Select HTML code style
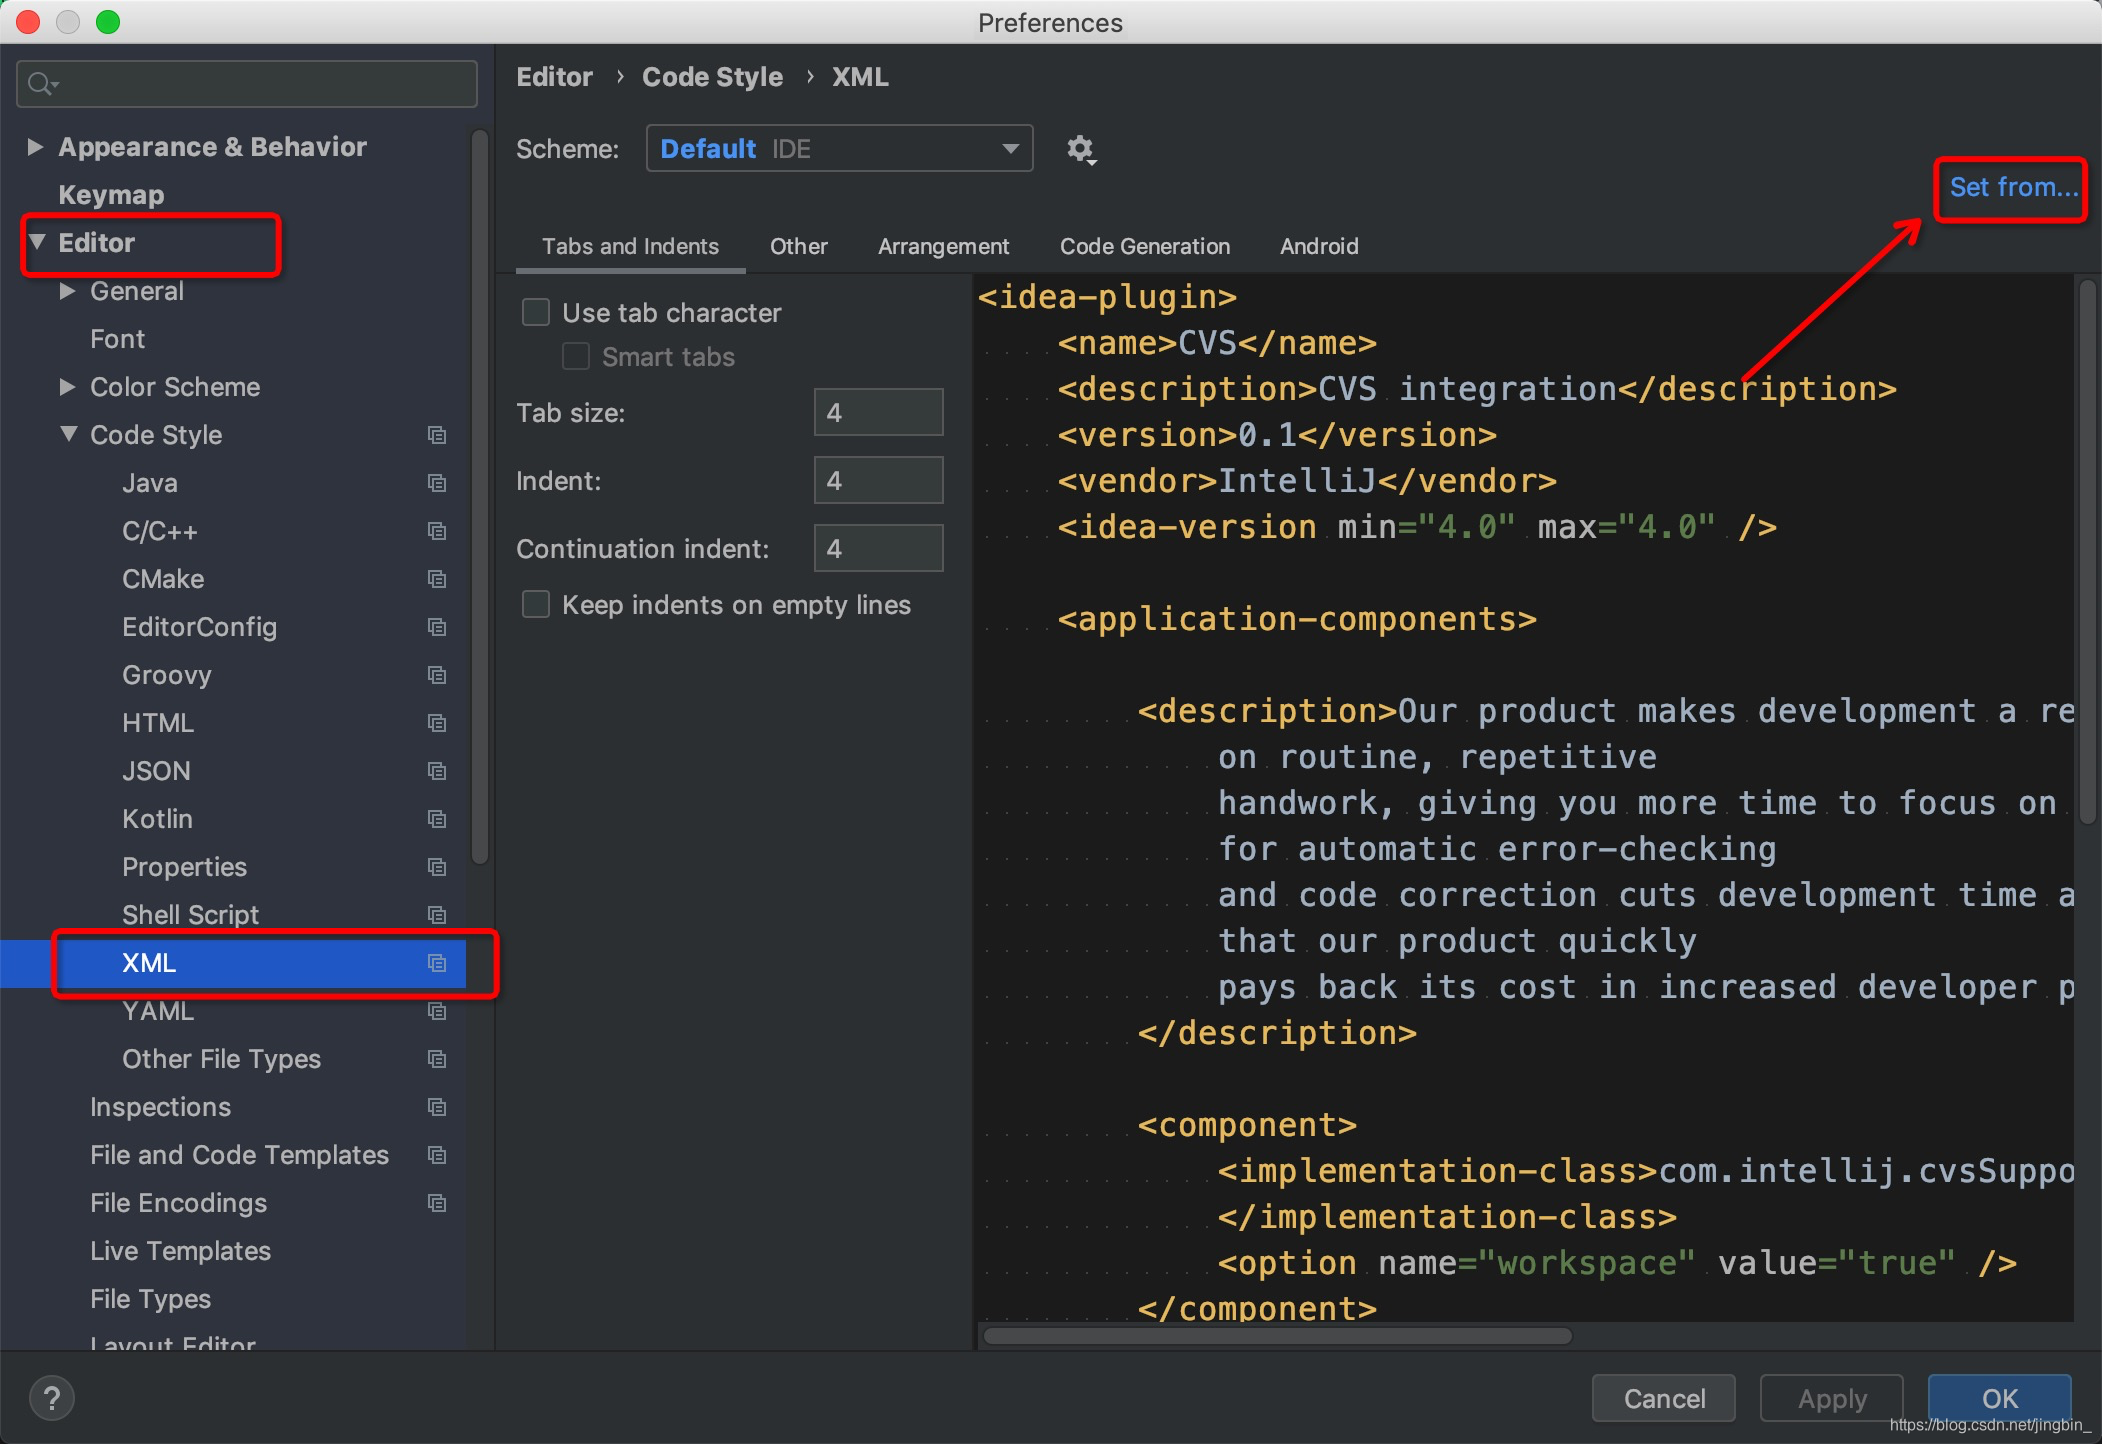 tap(158, 723)
